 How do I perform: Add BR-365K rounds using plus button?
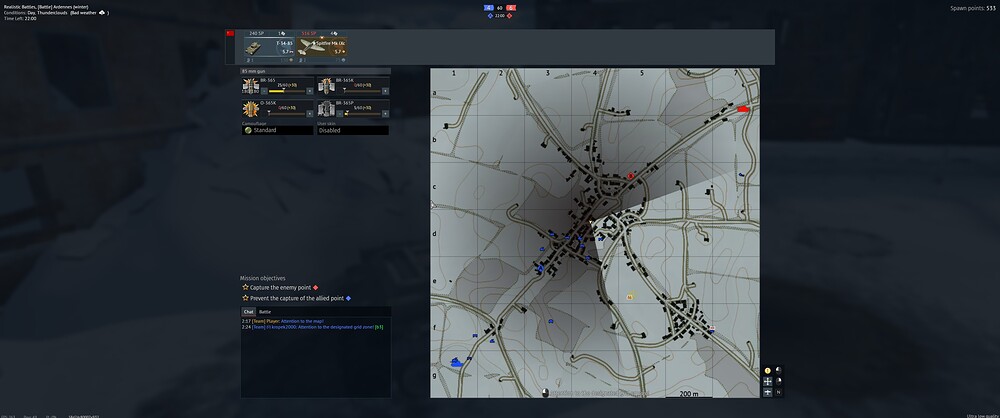[386, 91]
